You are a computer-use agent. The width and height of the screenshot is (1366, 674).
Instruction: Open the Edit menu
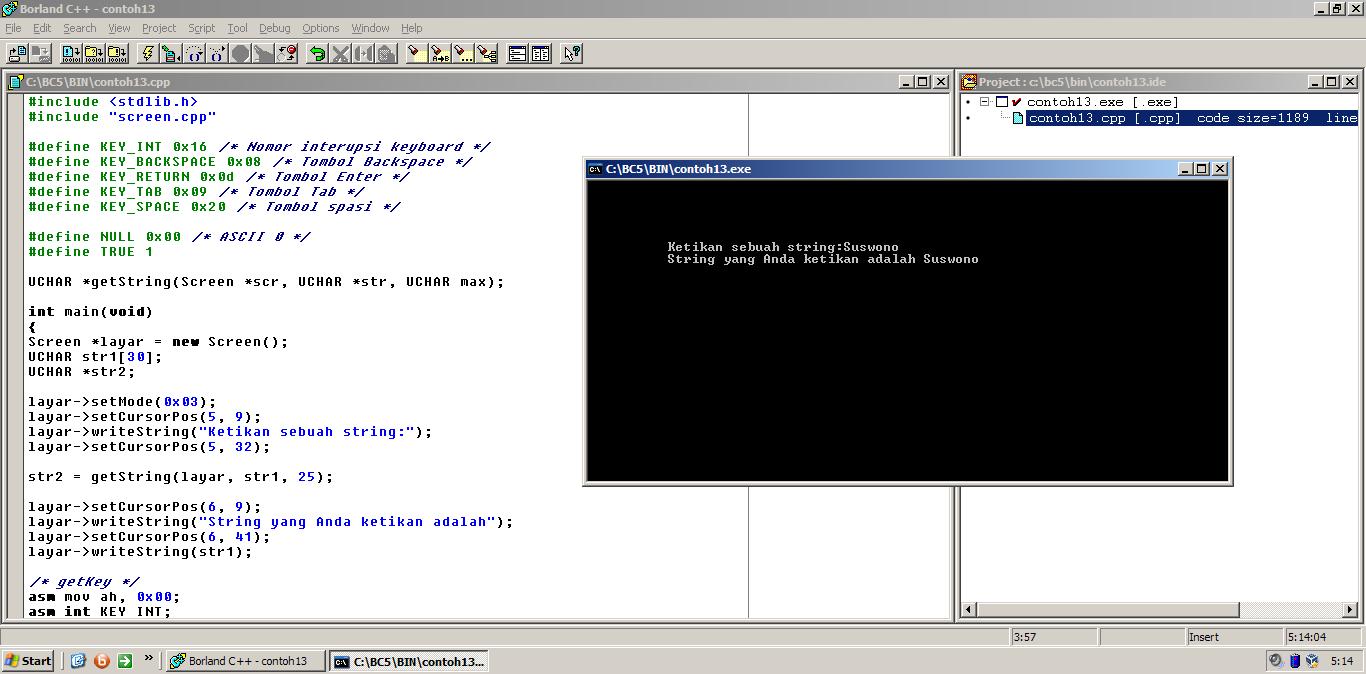(x=42, y=28)
